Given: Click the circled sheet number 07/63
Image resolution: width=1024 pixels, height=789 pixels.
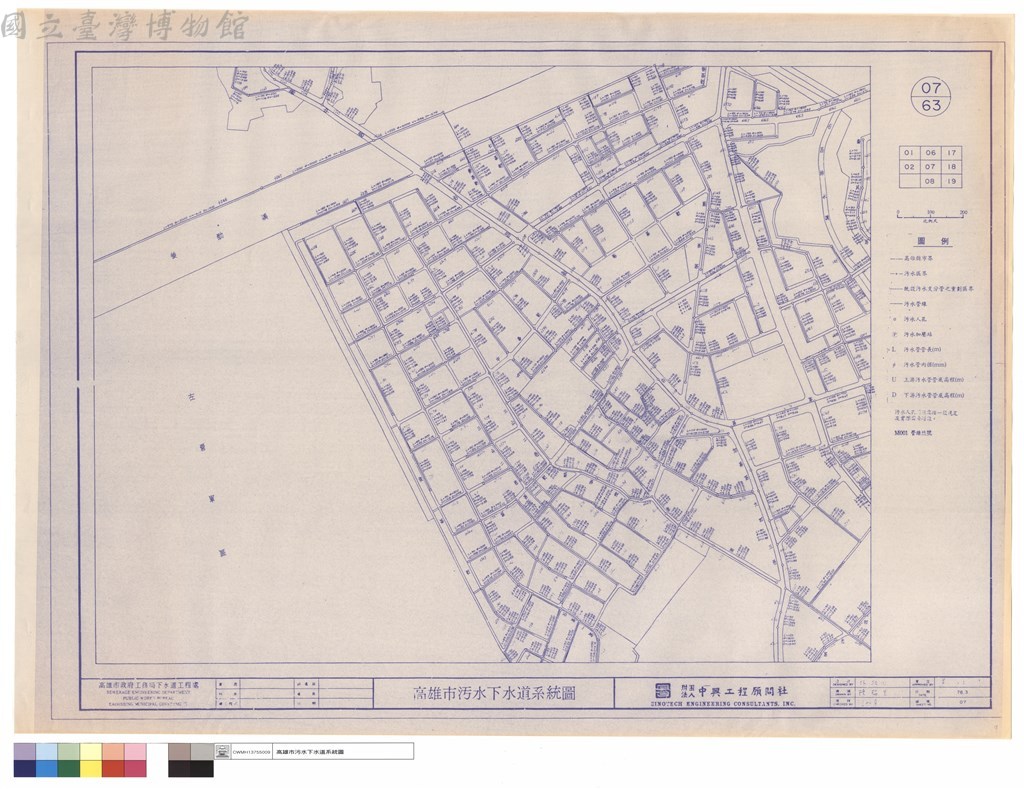Looking at the screenshot, I should (931, 97).
